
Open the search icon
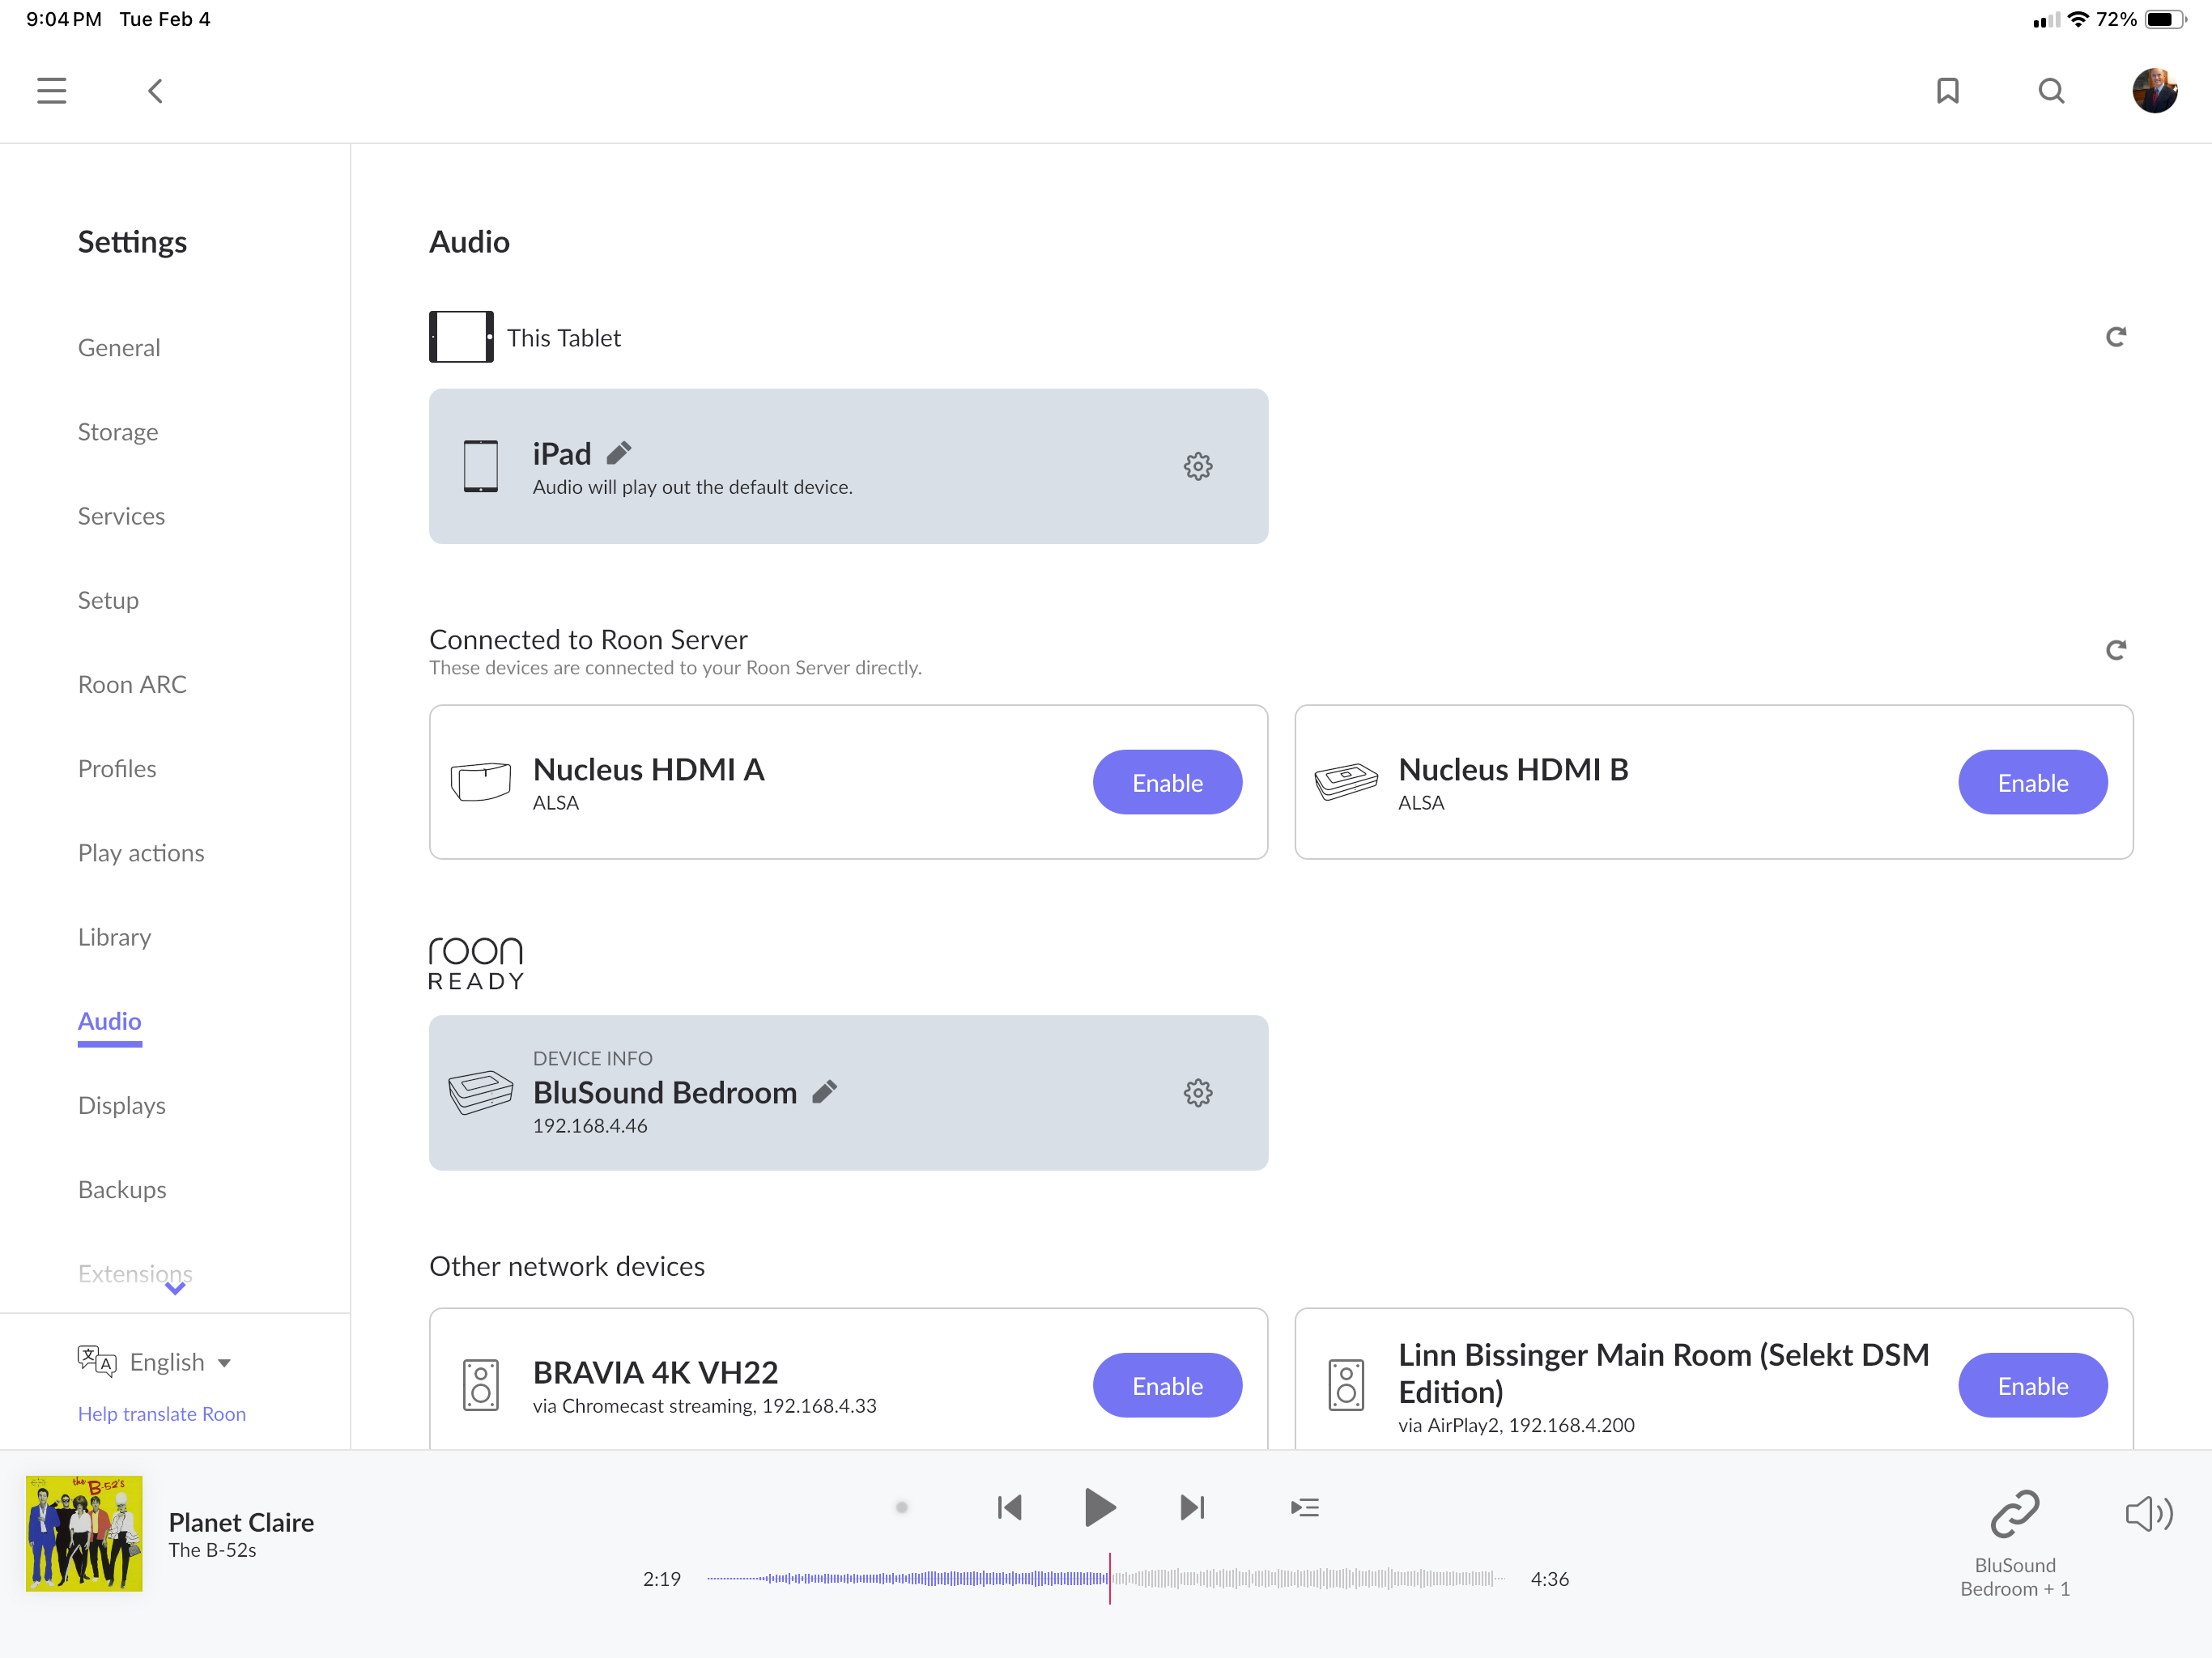click(2051, 91)
